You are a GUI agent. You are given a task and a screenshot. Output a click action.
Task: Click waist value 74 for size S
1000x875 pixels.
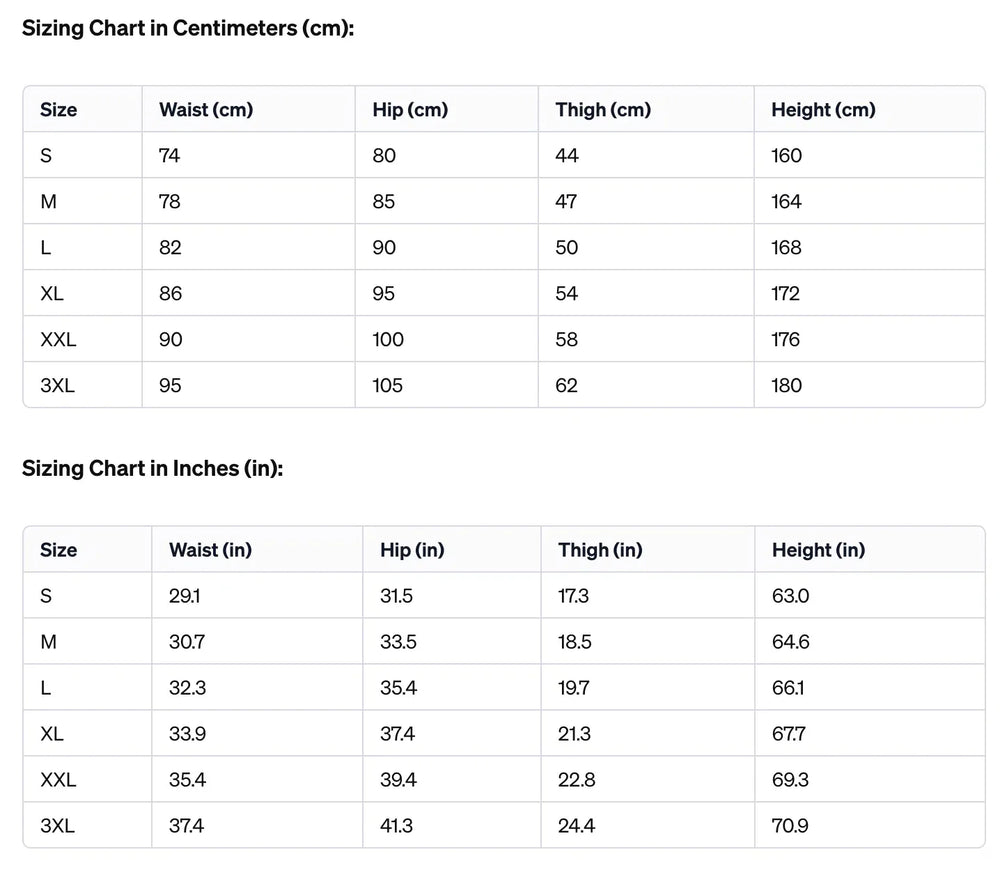[x=169, y=156]
